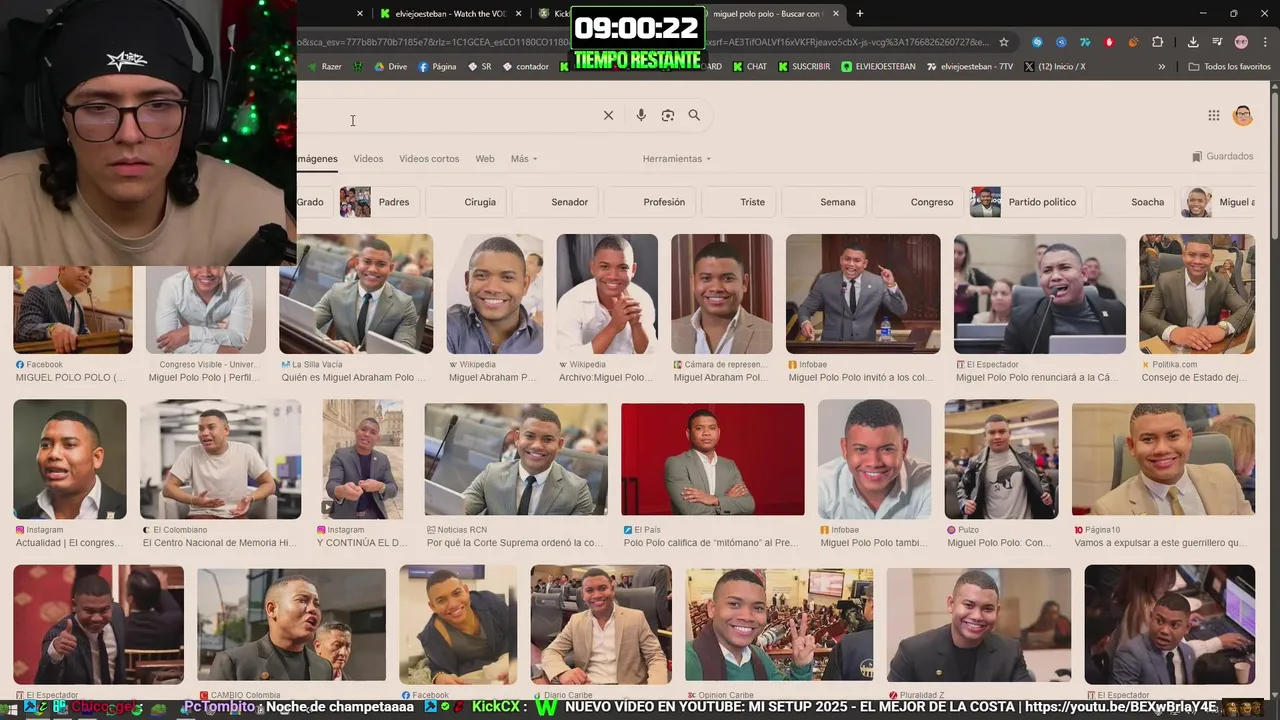Open the Facebook Página bookmark
1280x720 pixels.
(x=438, y=67)
